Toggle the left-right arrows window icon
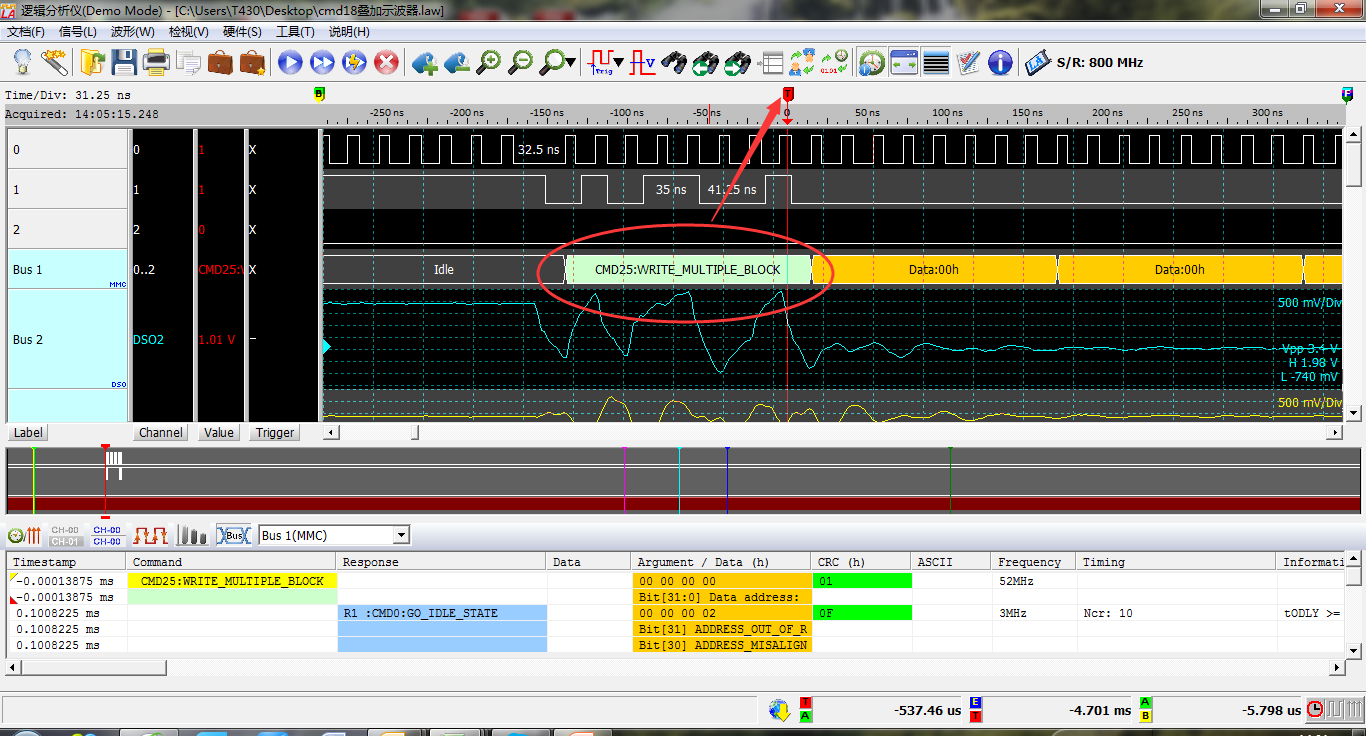Screen dimensions: 1366x736 point(904,62)
